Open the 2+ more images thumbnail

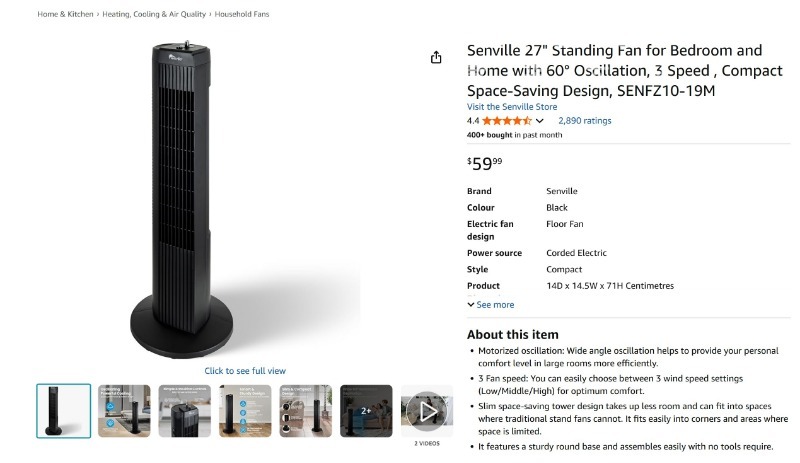(366, 410)
